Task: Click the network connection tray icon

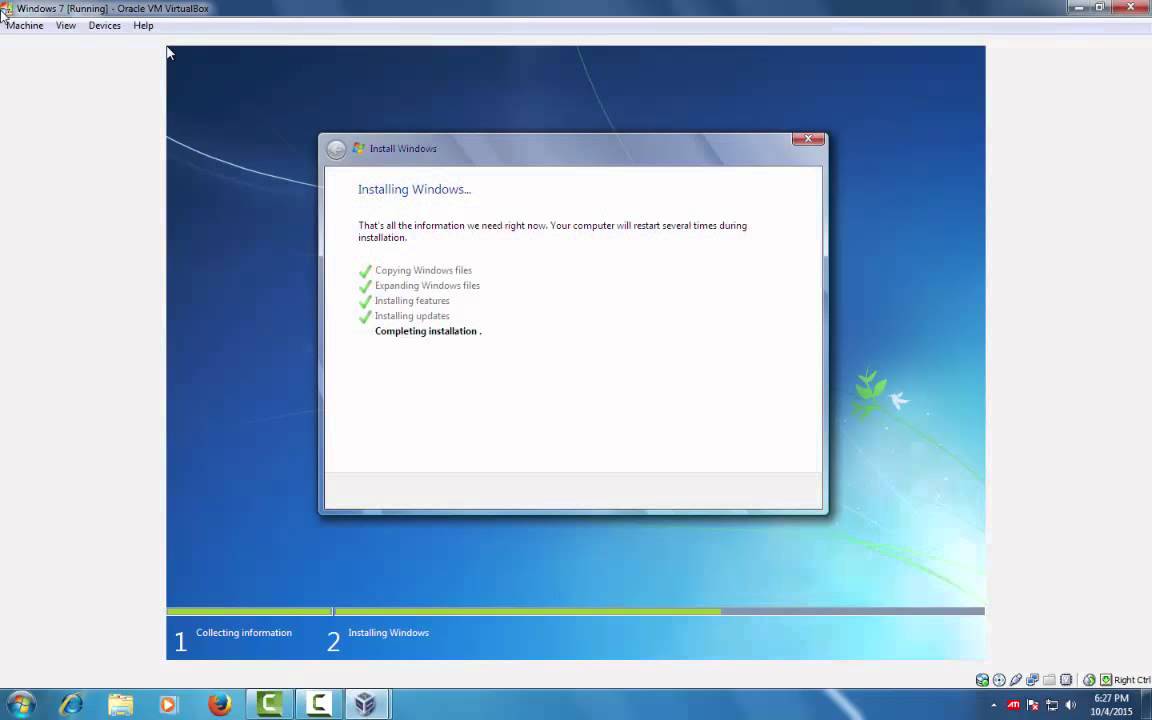Action: pos(1052,705)
